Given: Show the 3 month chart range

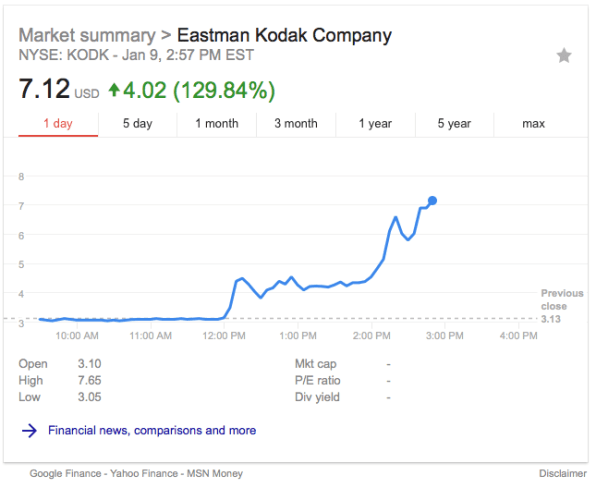Looking at the screenshot, I should tap(296, 124).
